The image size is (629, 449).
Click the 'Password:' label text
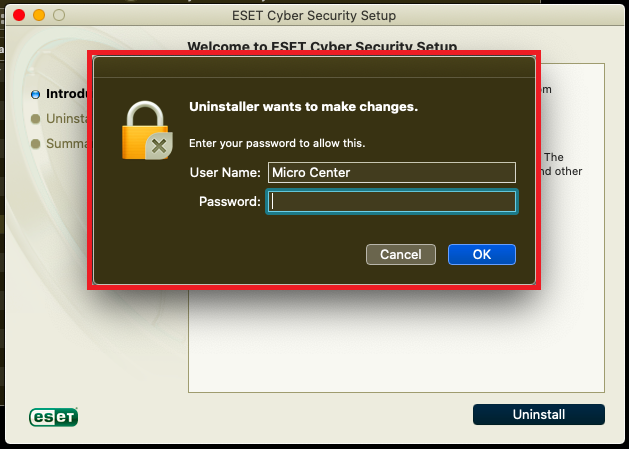click(x=229, y=201)
